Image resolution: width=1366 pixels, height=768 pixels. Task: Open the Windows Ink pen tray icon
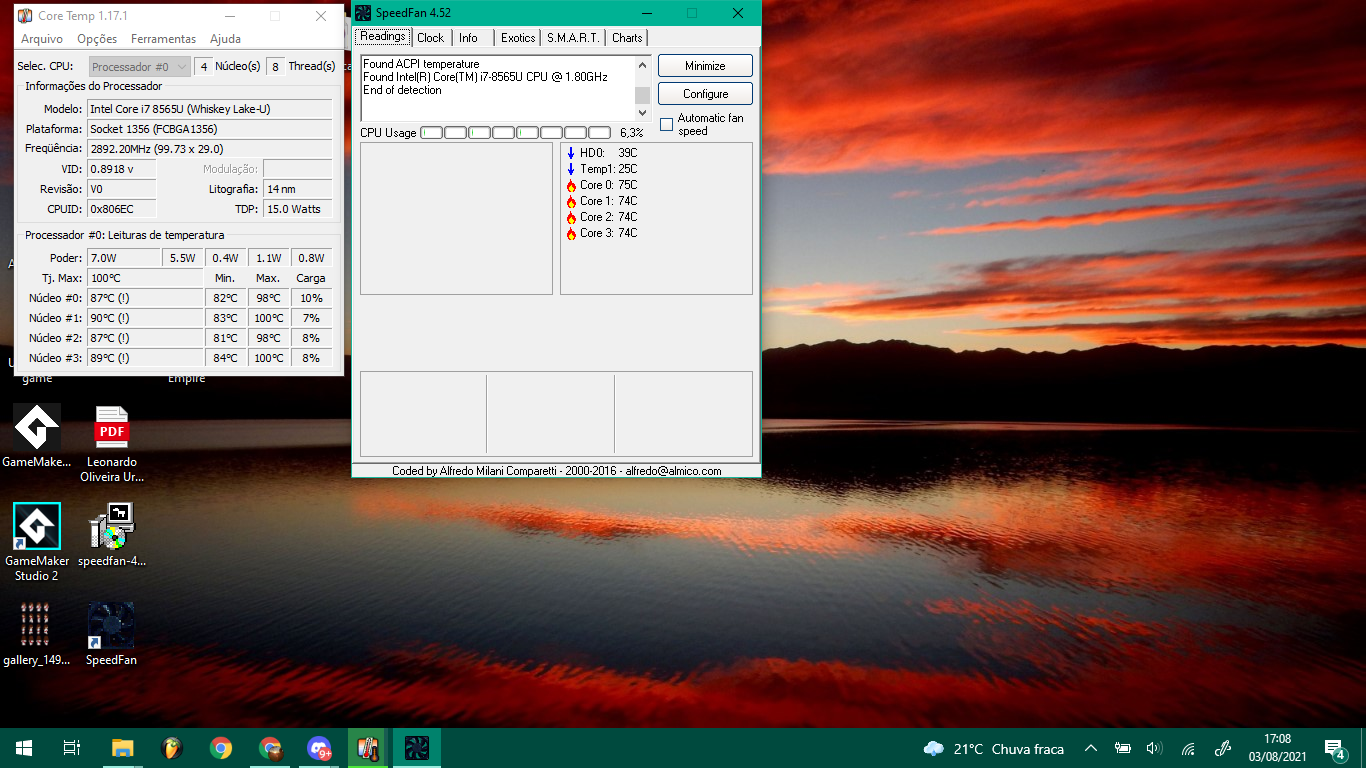(x=1222, y=748)
